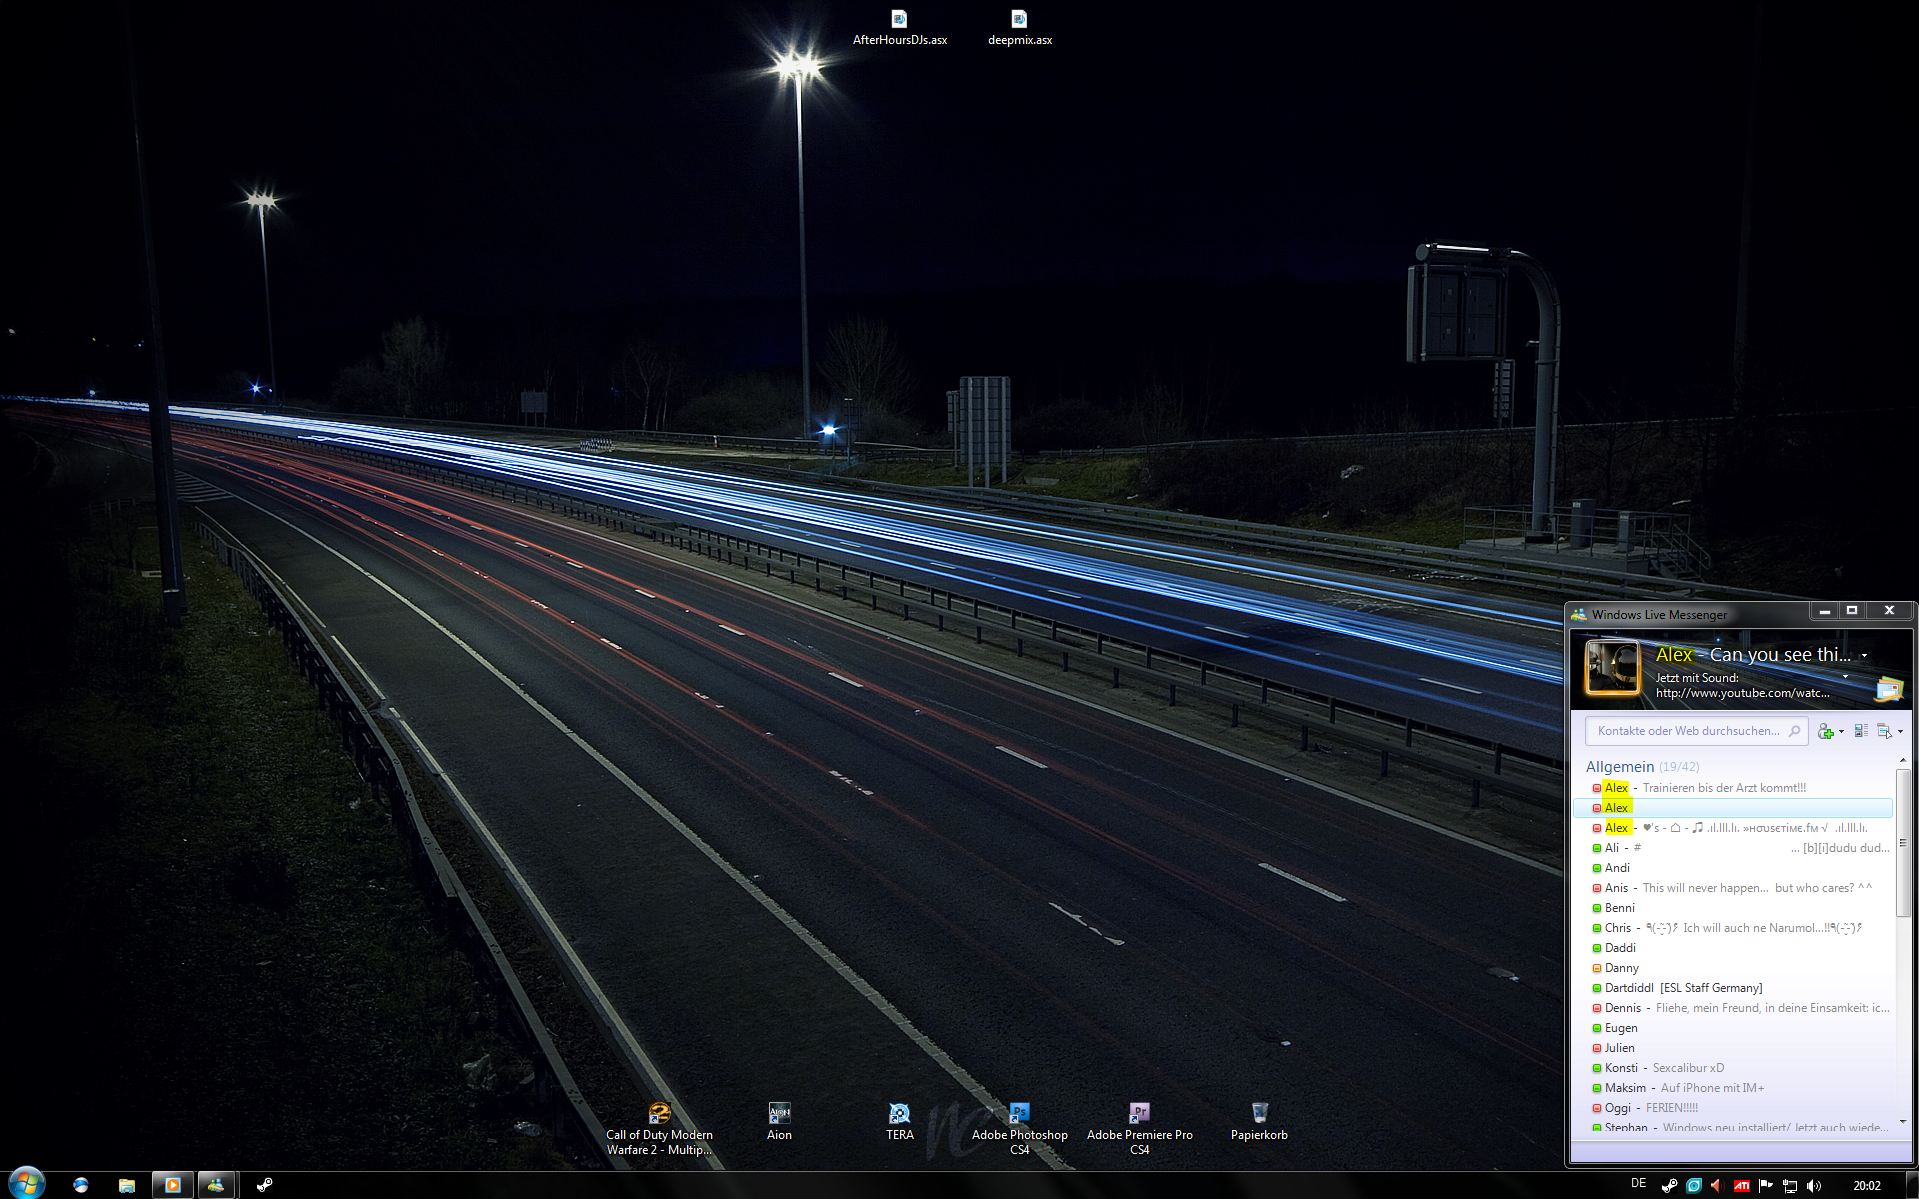Open the Windows Live Mail inbox icon
The width and height of the screenshot is (1919, 1199).
pos(1889,688)
